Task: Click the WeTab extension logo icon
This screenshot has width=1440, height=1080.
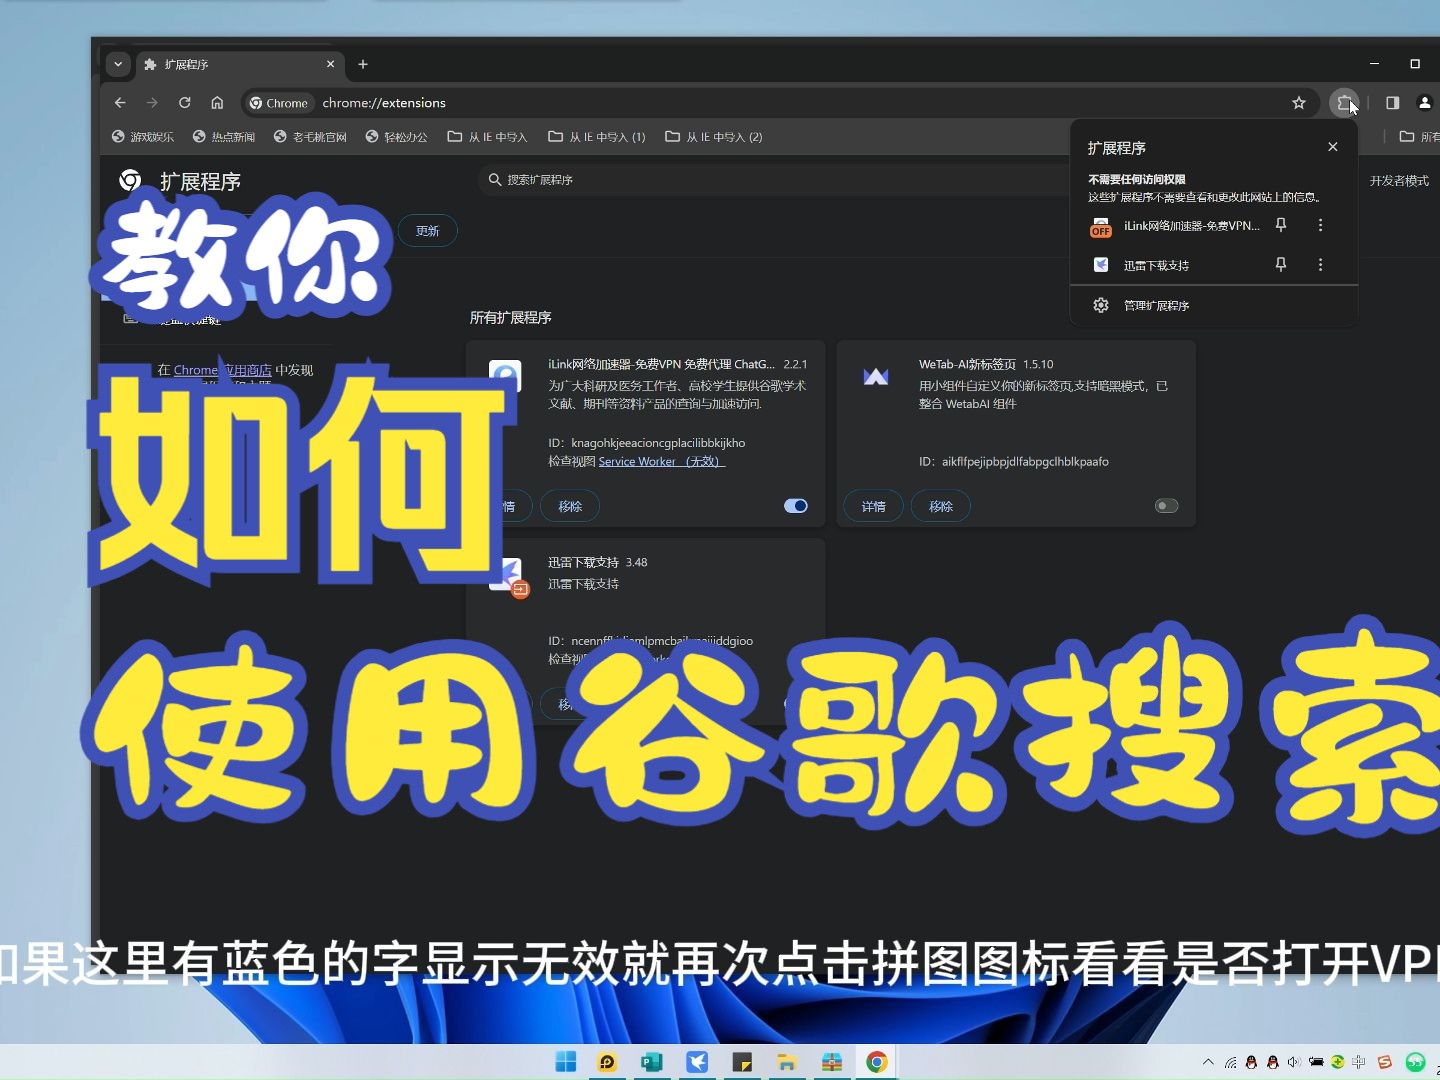Action: pyautogui.click(x=876, y=377)
